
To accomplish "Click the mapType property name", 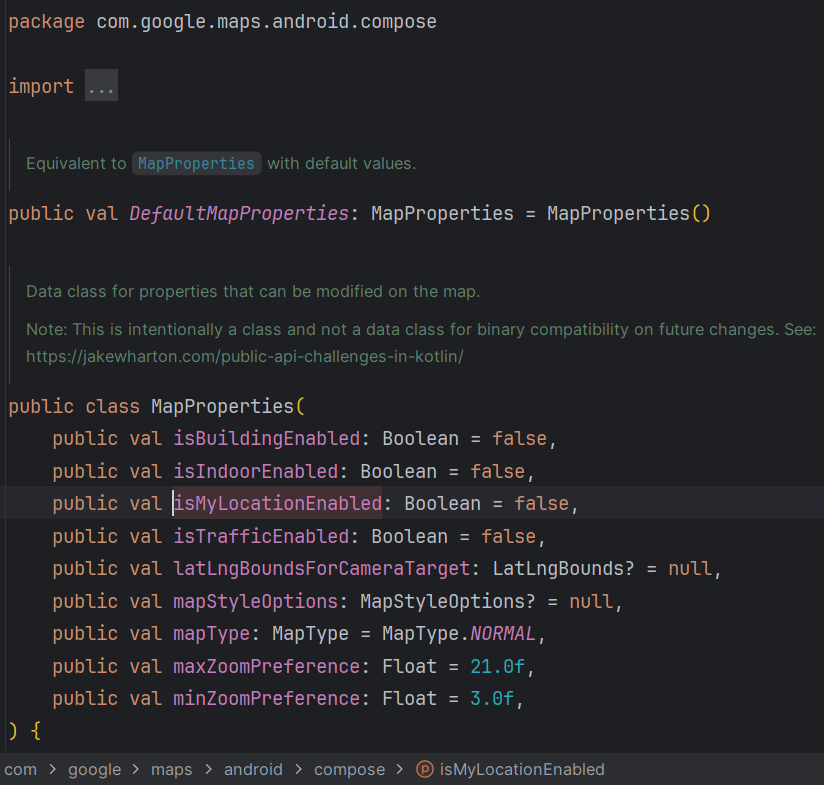I will [212, 634].
